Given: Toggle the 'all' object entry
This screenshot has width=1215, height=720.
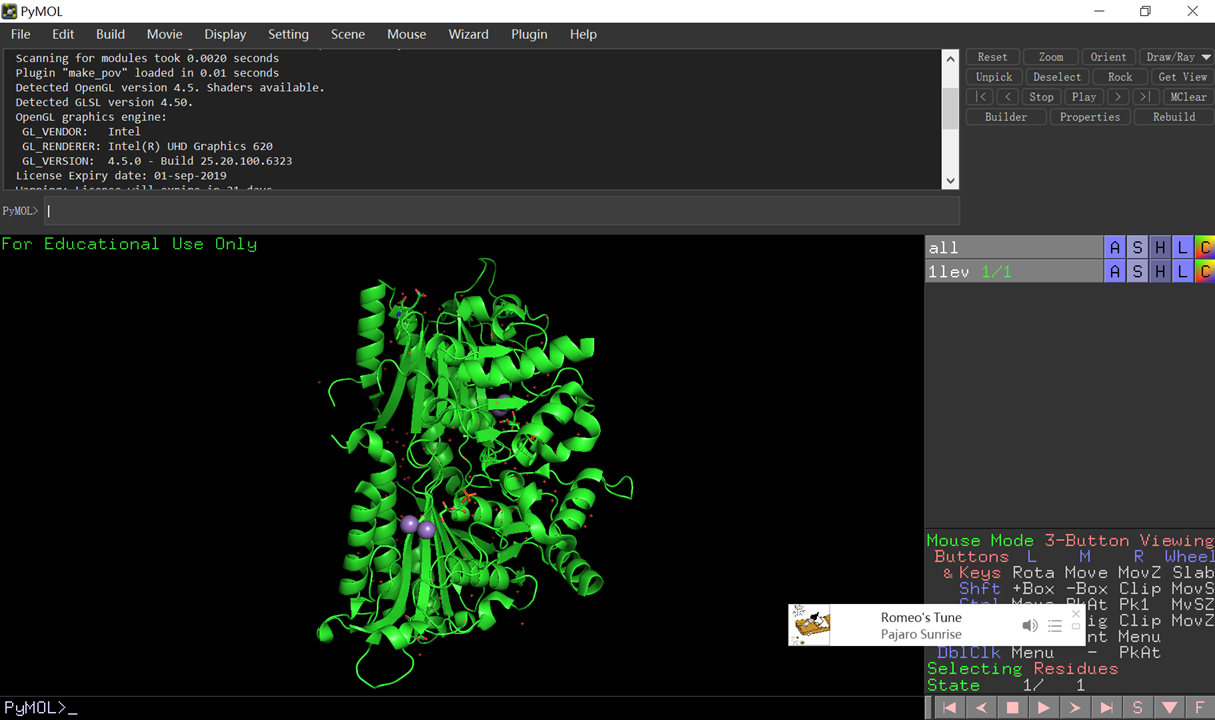Looking at the screenshot, I should (x=1013, y=247).
